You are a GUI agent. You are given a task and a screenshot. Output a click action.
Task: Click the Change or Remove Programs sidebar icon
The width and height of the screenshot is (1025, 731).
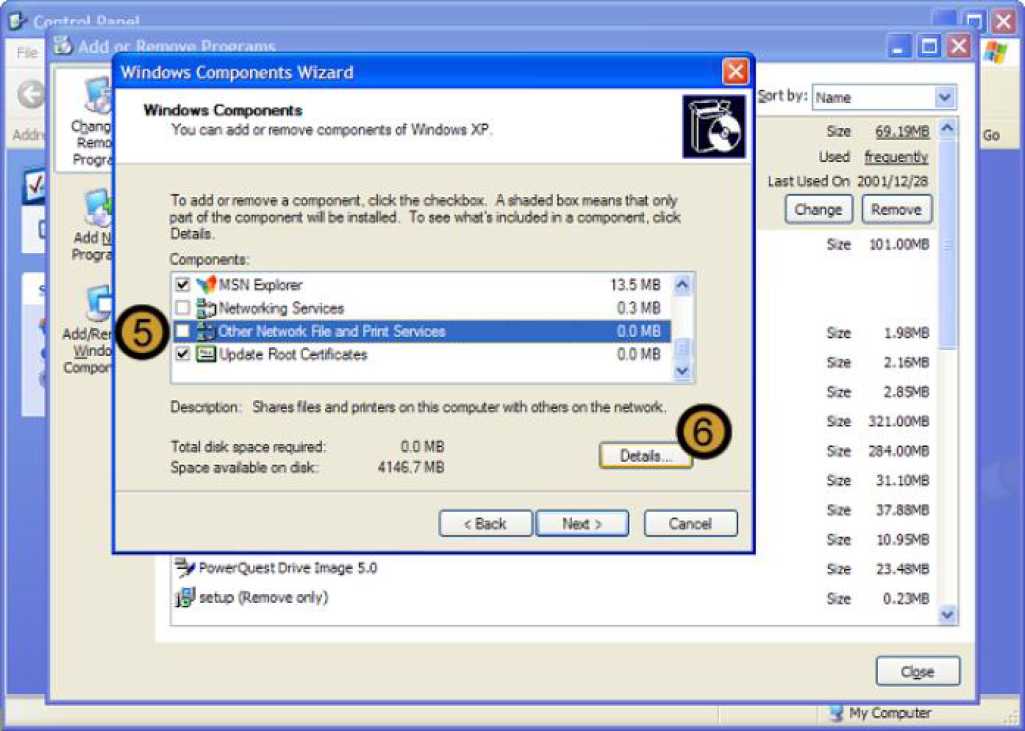click(x=98, y=95)
